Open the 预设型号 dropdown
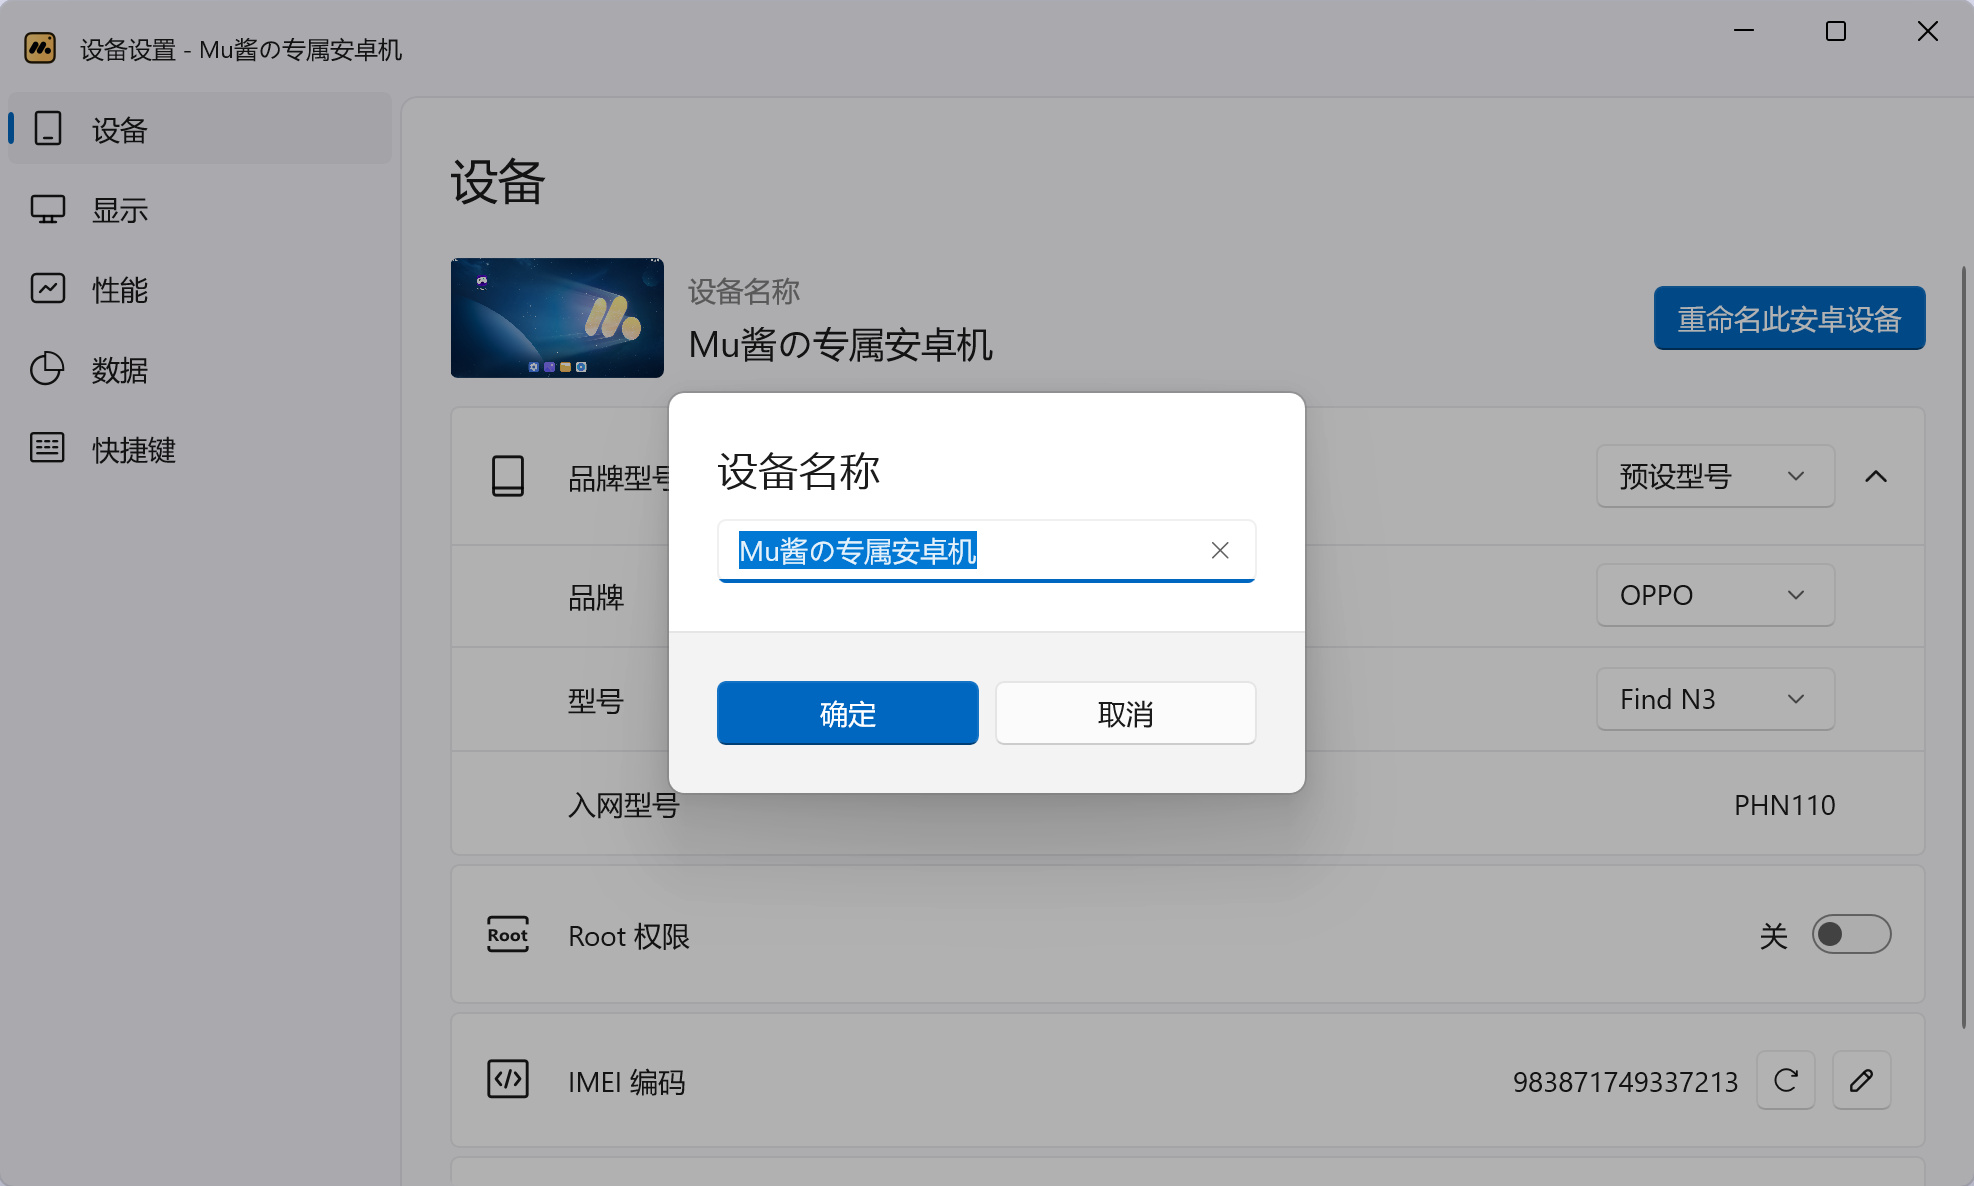 coord(1715,476)
